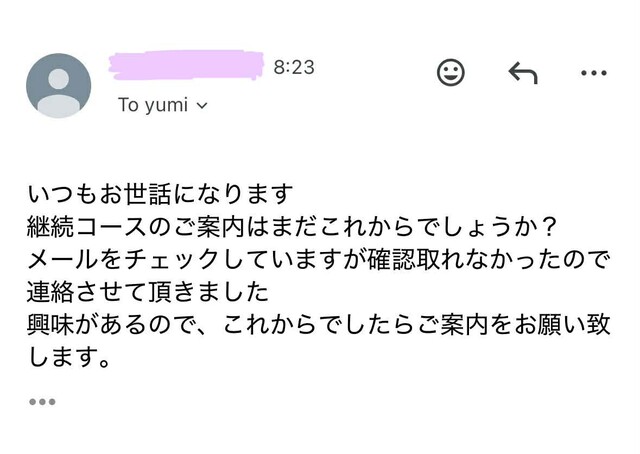Screen dimensions: 640x454
Task: Open the three-dot more options menu
Action: pos(594,73)
